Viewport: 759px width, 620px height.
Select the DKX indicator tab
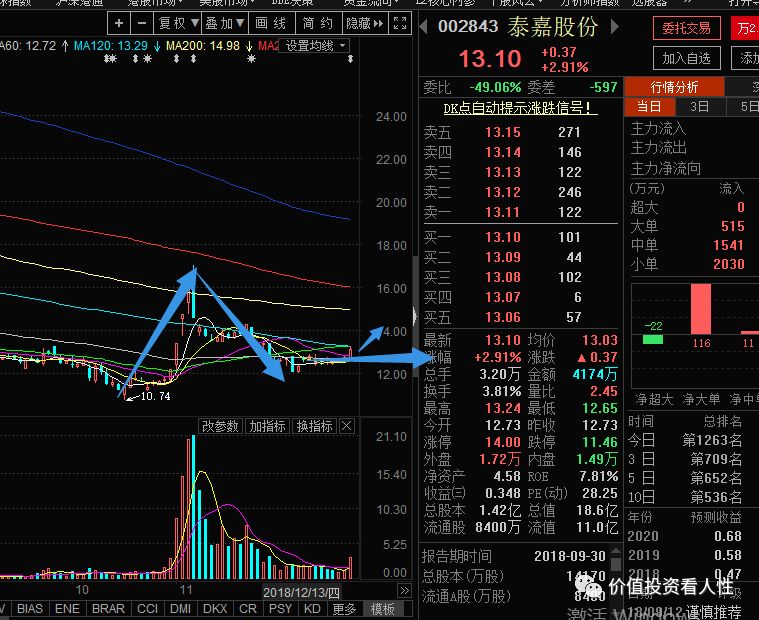coord(215,608)
